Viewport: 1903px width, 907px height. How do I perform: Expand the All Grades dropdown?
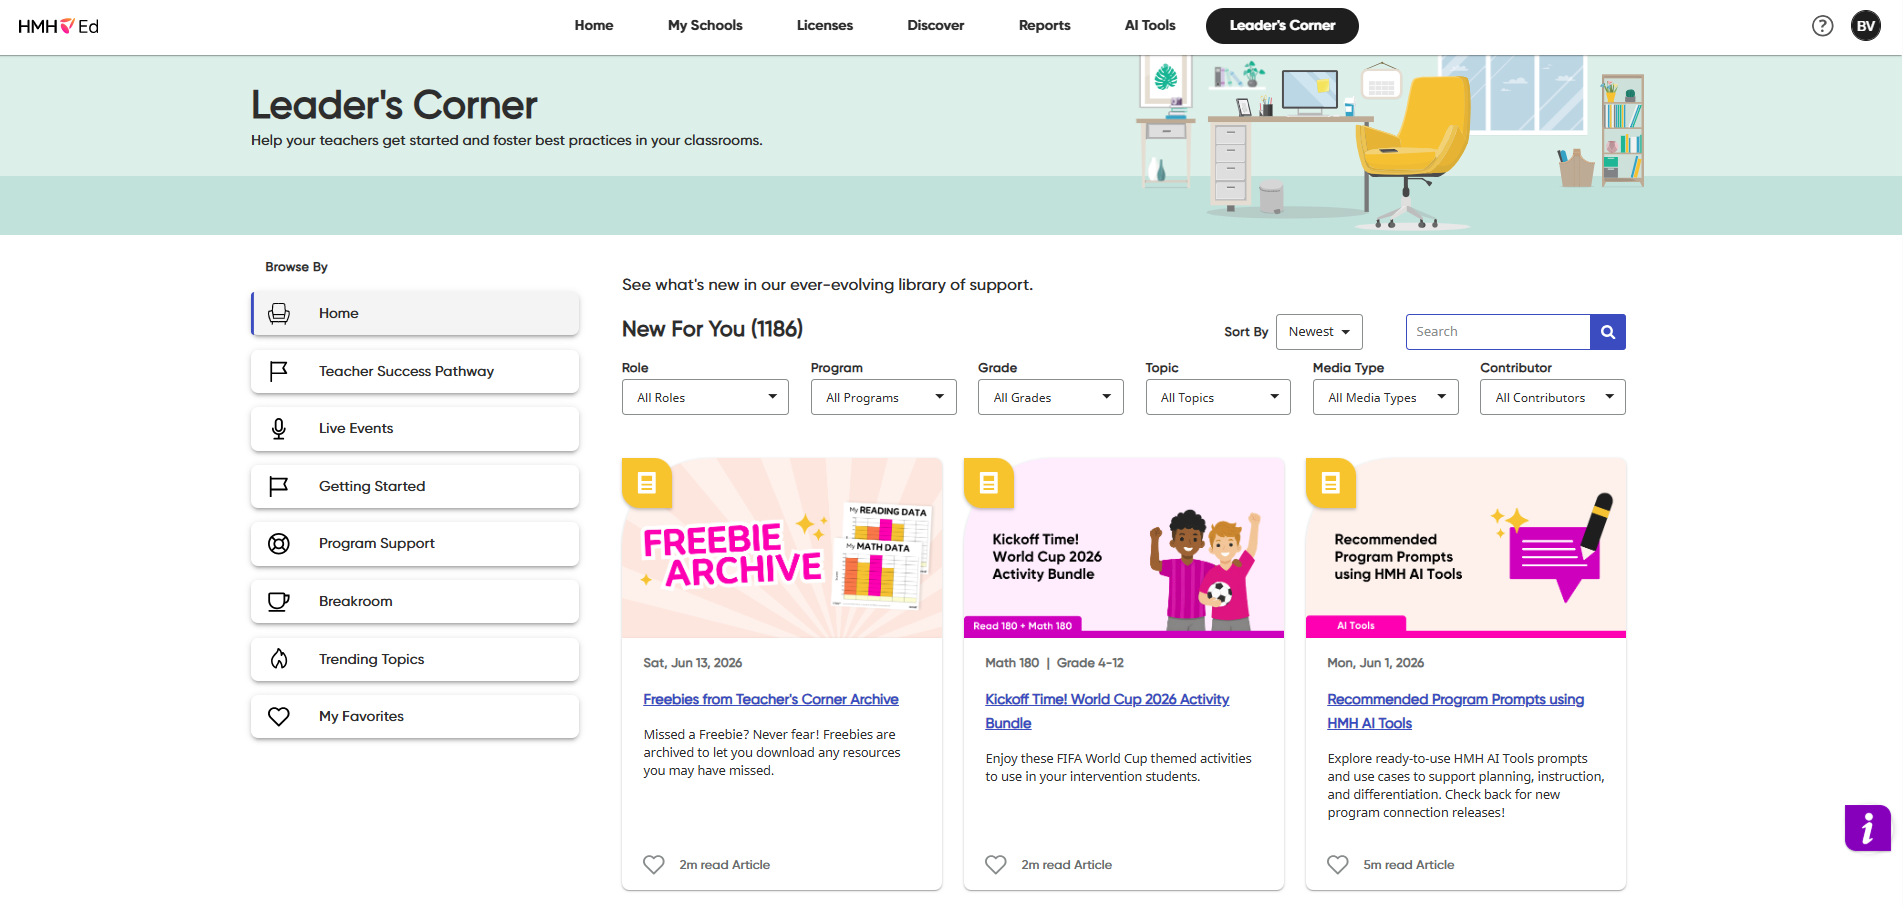coord(1051,397)
